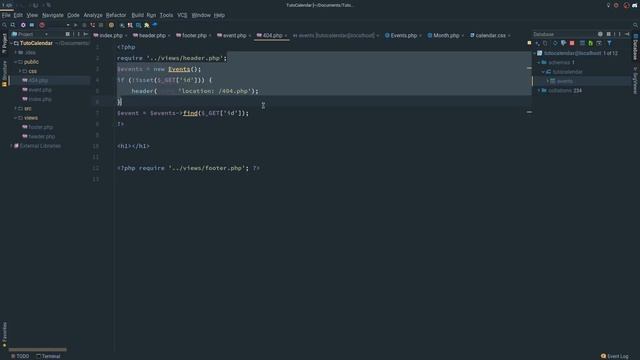Screen dimensions: 640x360
Task: Switch to the calendar.css editor tab
Action: (x=489, y=36)
